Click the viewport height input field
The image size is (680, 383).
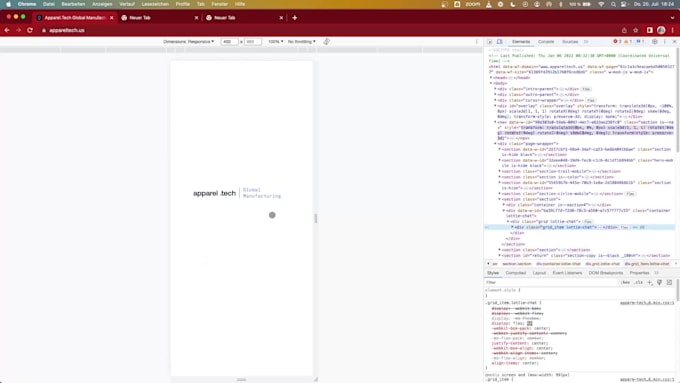click(253, 42)
